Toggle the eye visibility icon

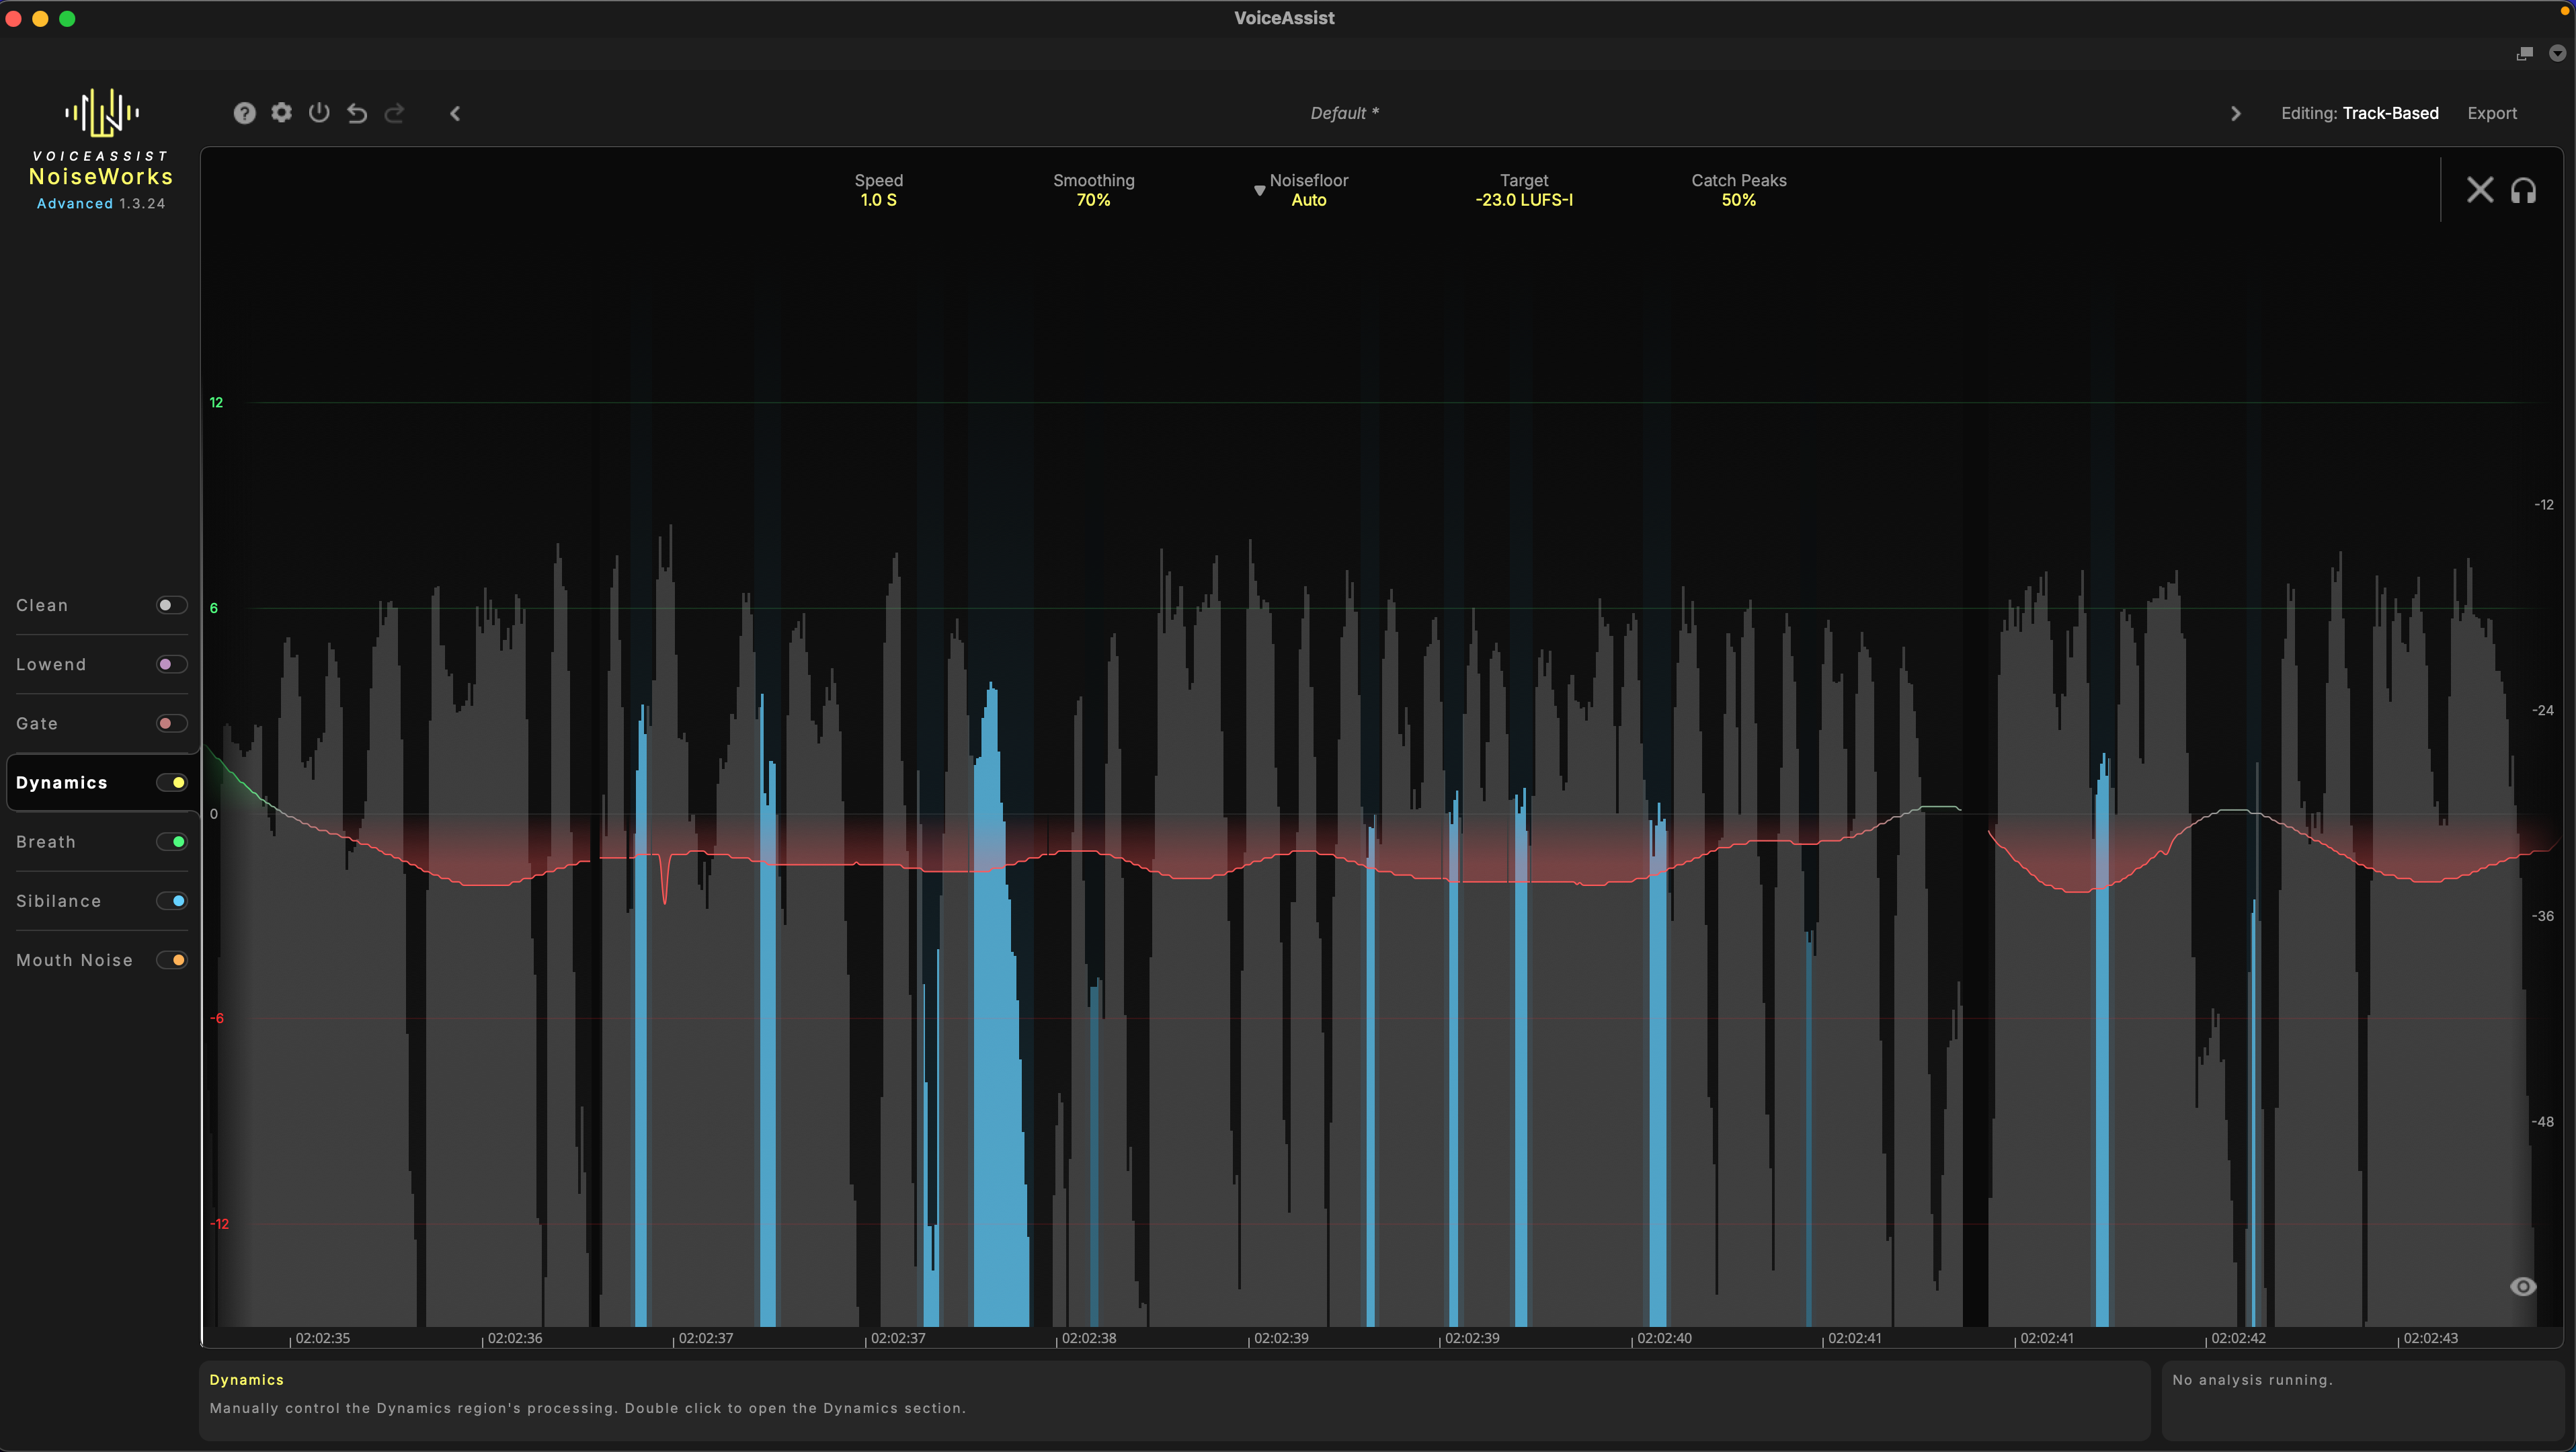2523,1287
